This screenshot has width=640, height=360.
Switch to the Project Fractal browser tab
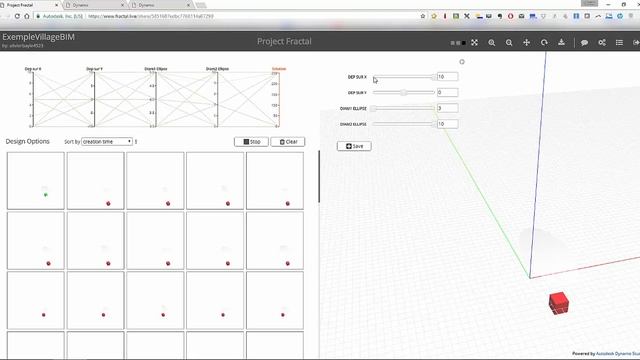(x=29, y=5)
